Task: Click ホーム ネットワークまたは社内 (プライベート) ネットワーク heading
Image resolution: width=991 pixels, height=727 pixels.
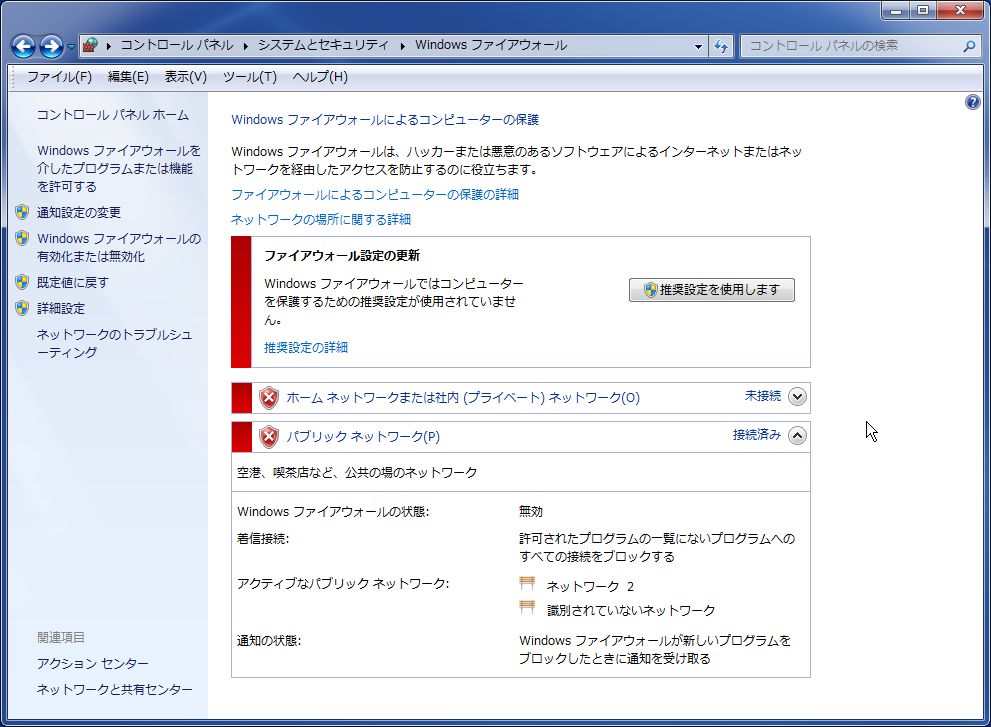Action: tap(463, 398)
